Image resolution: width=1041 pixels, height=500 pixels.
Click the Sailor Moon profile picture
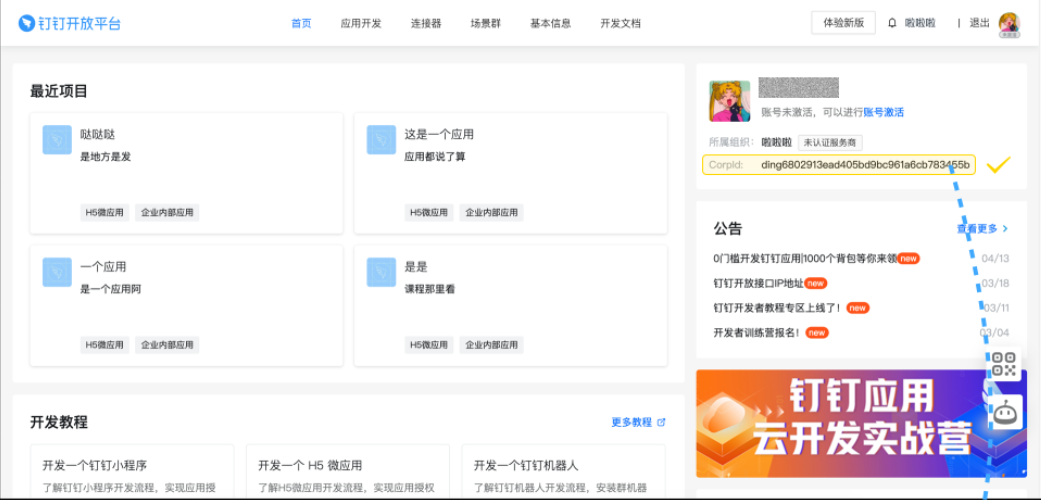(729, 101)
